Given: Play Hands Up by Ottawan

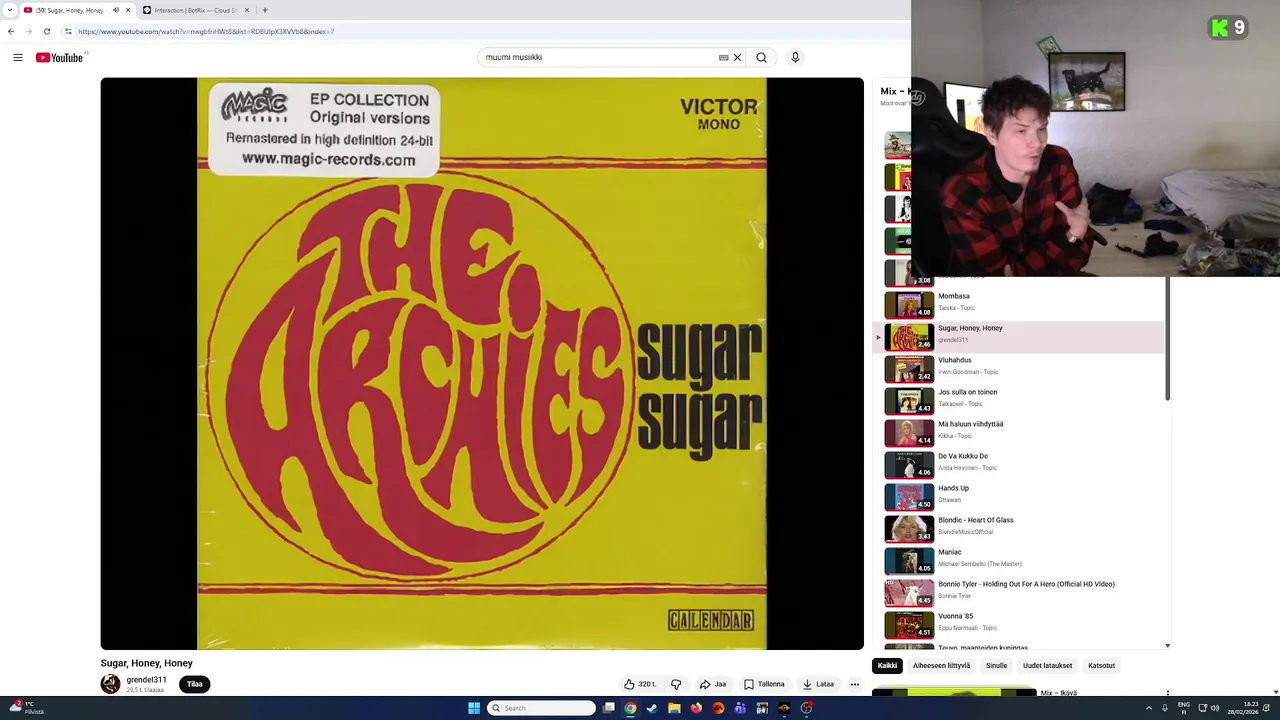Looking at the screenshot, I should point(1020,496).
